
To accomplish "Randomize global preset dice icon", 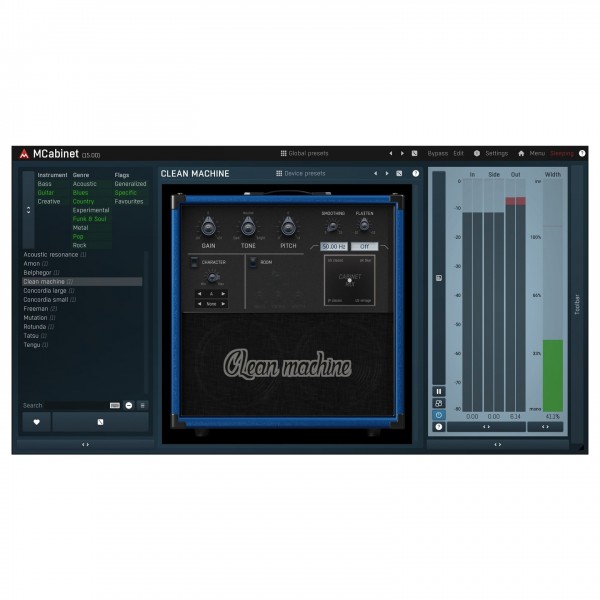I will coord(414,153).
